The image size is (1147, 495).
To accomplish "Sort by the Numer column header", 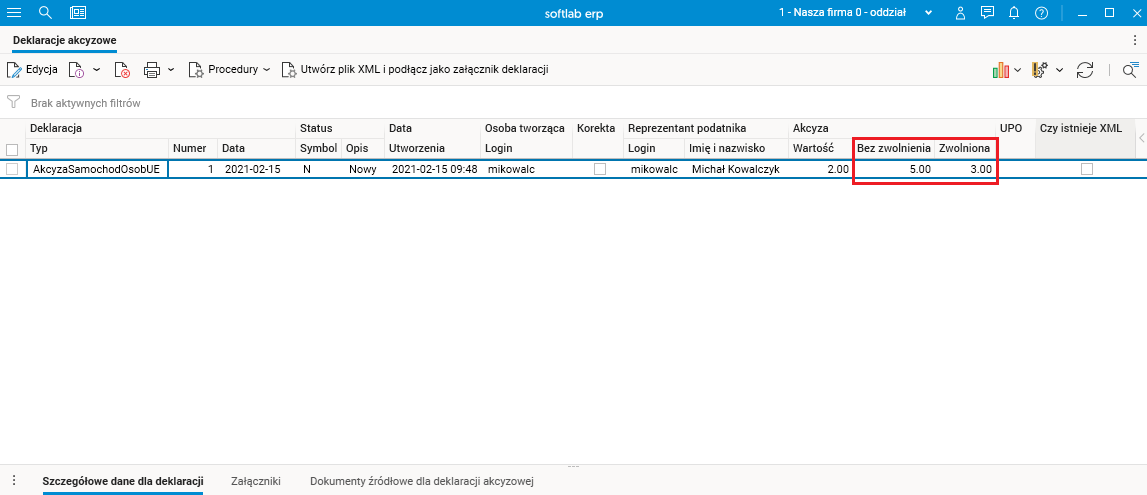I will (193, 148).
